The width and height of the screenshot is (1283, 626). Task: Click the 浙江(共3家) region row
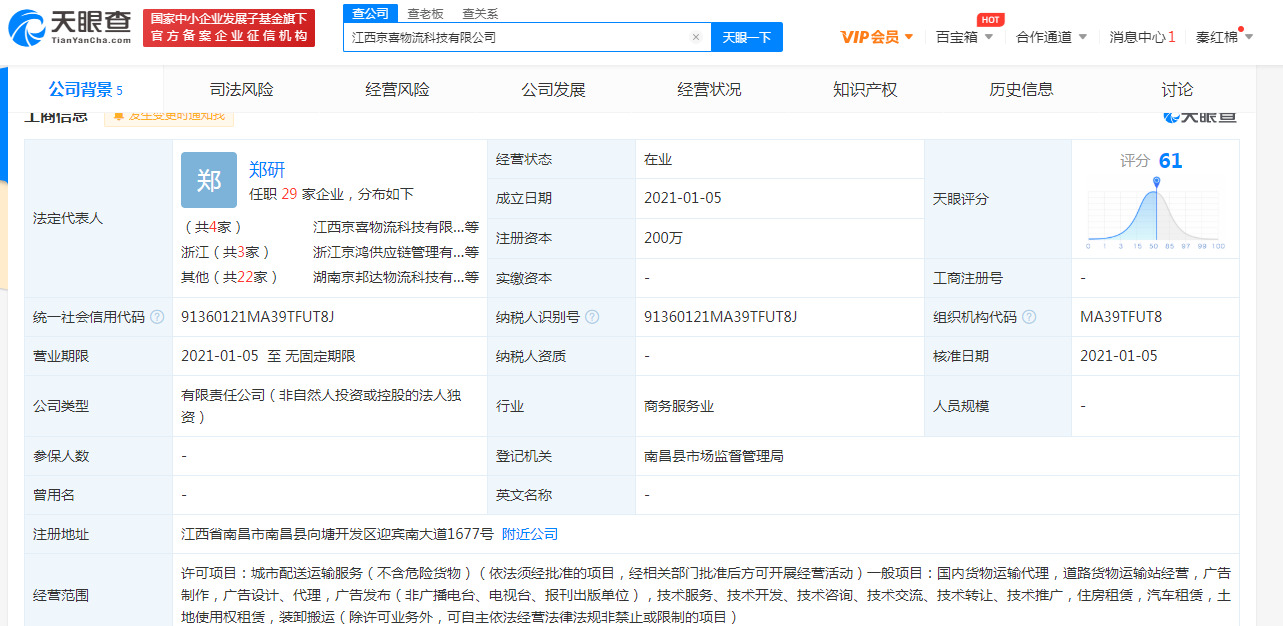(x=226, y=252)
